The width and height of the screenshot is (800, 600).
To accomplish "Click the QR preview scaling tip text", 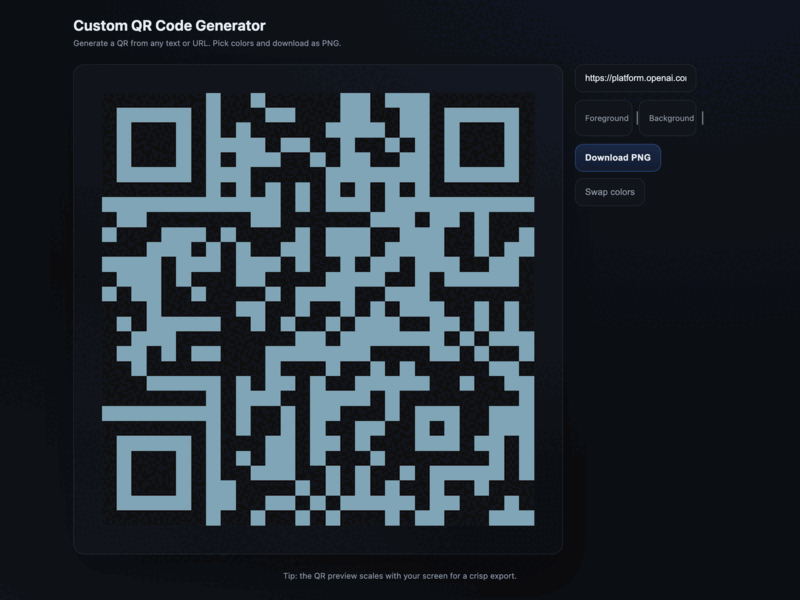I will [400, 576].
